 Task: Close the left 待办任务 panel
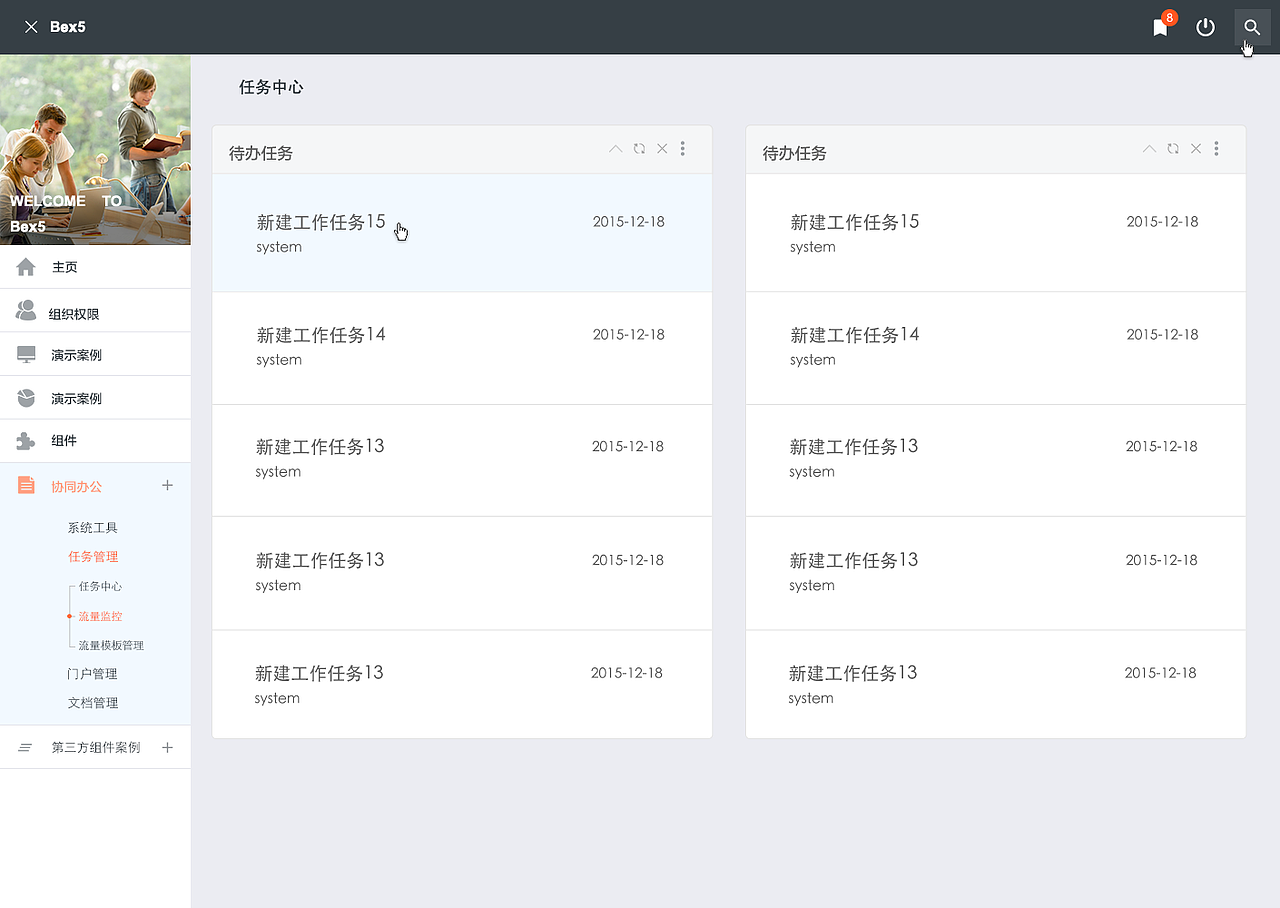662,148
